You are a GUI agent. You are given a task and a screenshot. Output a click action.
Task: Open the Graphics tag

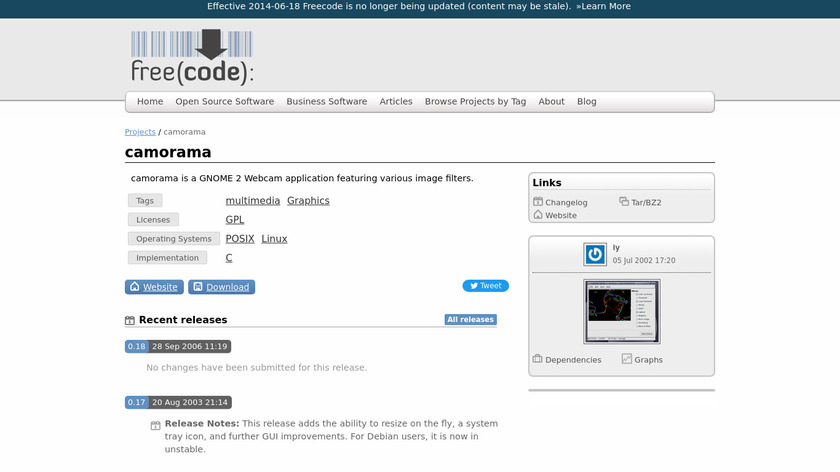tap(308, 200)
